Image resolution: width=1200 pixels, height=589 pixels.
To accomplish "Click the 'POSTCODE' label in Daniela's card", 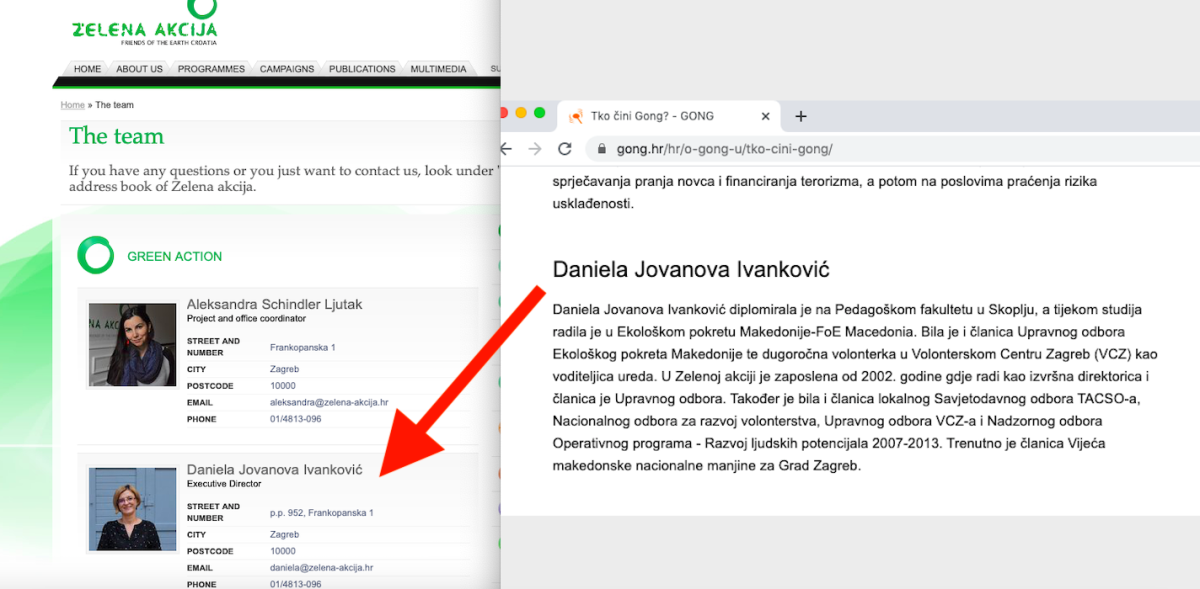I will coord(210,551).
